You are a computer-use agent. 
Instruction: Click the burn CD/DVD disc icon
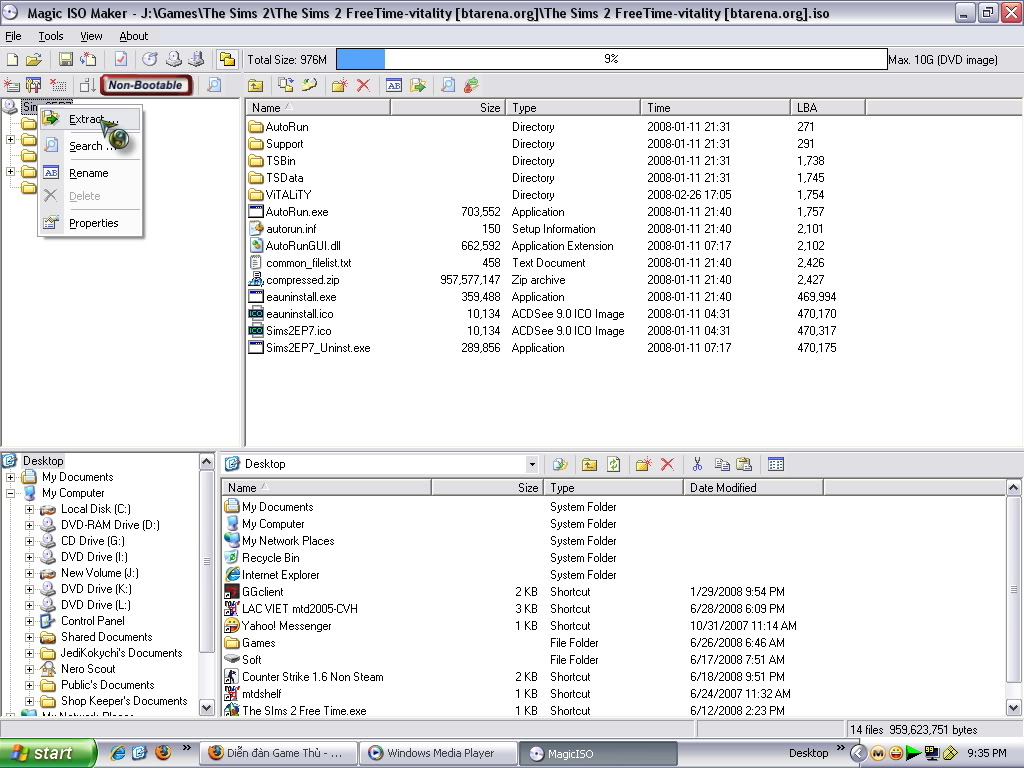(x=150, y=59)
